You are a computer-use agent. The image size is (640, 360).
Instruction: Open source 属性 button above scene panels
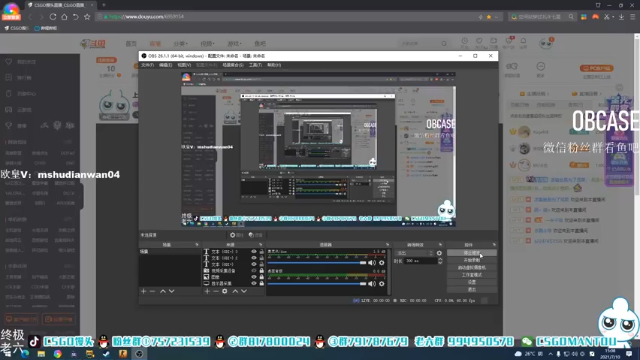(x=237, y=235)
